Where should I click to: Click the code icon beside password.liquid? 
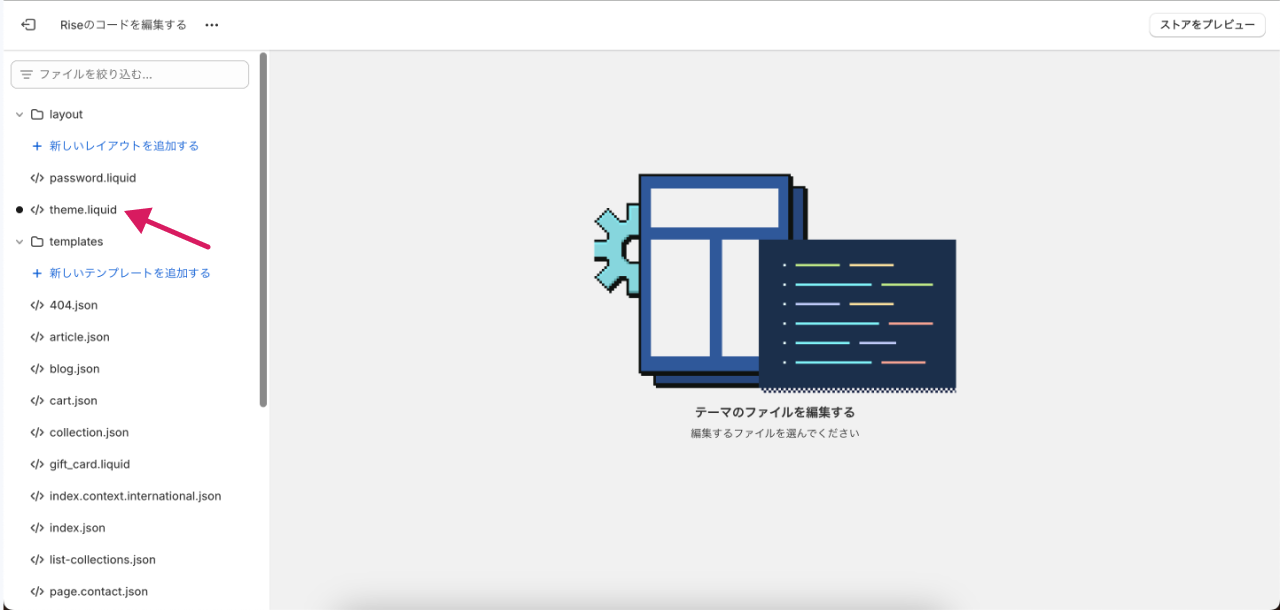[37, 178]
